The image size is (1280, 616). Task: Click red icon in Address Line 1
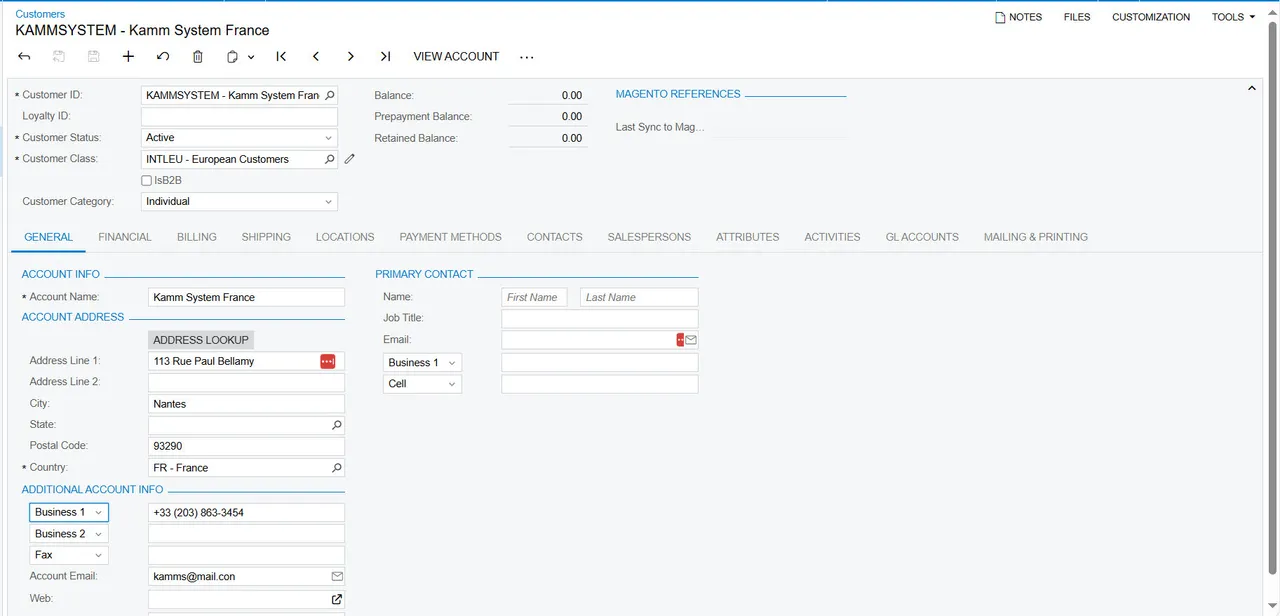[x=328, y=361]
